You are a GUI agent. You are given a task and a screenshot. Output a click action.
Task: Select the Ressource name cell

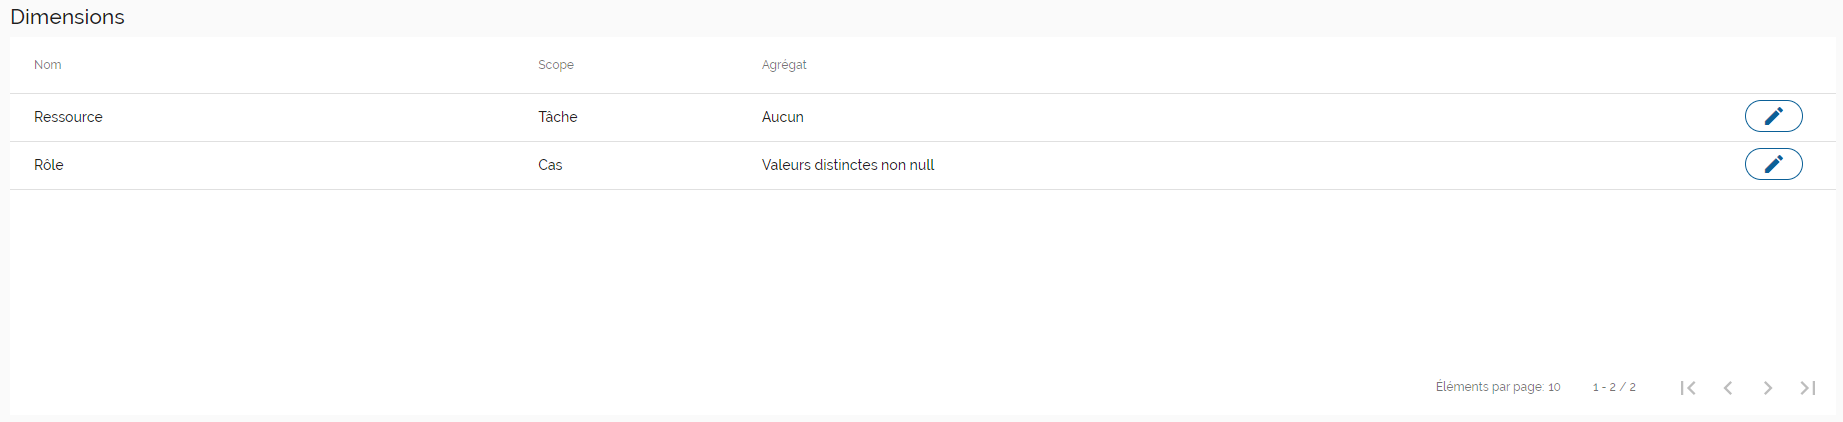pos(68,117)
